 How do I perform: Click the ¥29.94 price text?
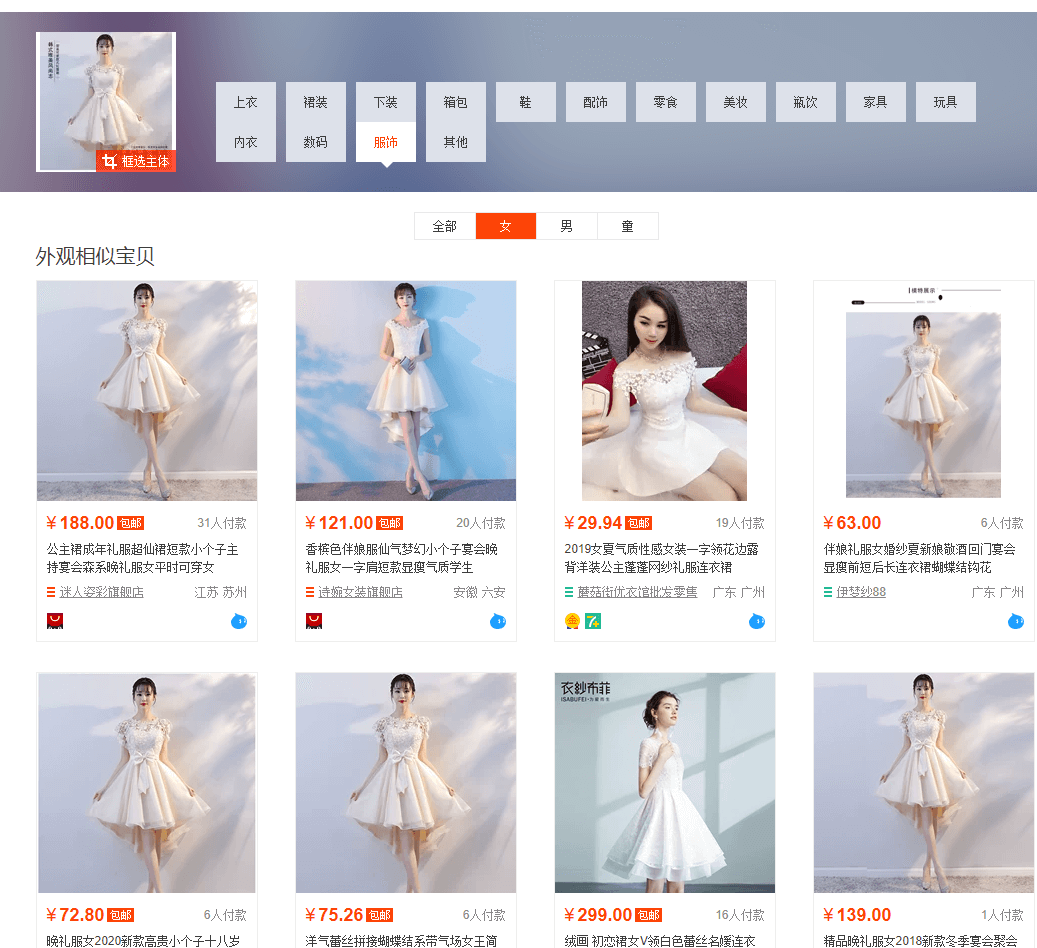[593, 523]
